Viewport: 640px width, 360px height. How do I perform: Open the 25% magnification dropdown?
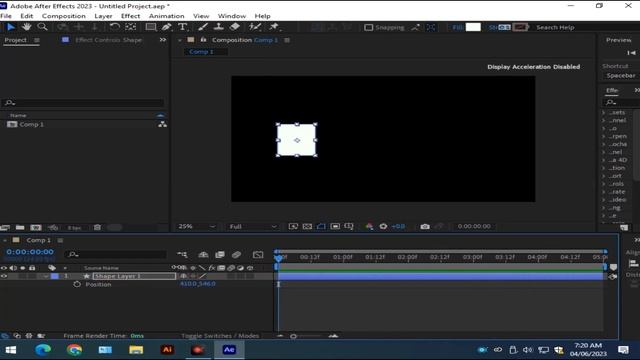click(197, 227)
